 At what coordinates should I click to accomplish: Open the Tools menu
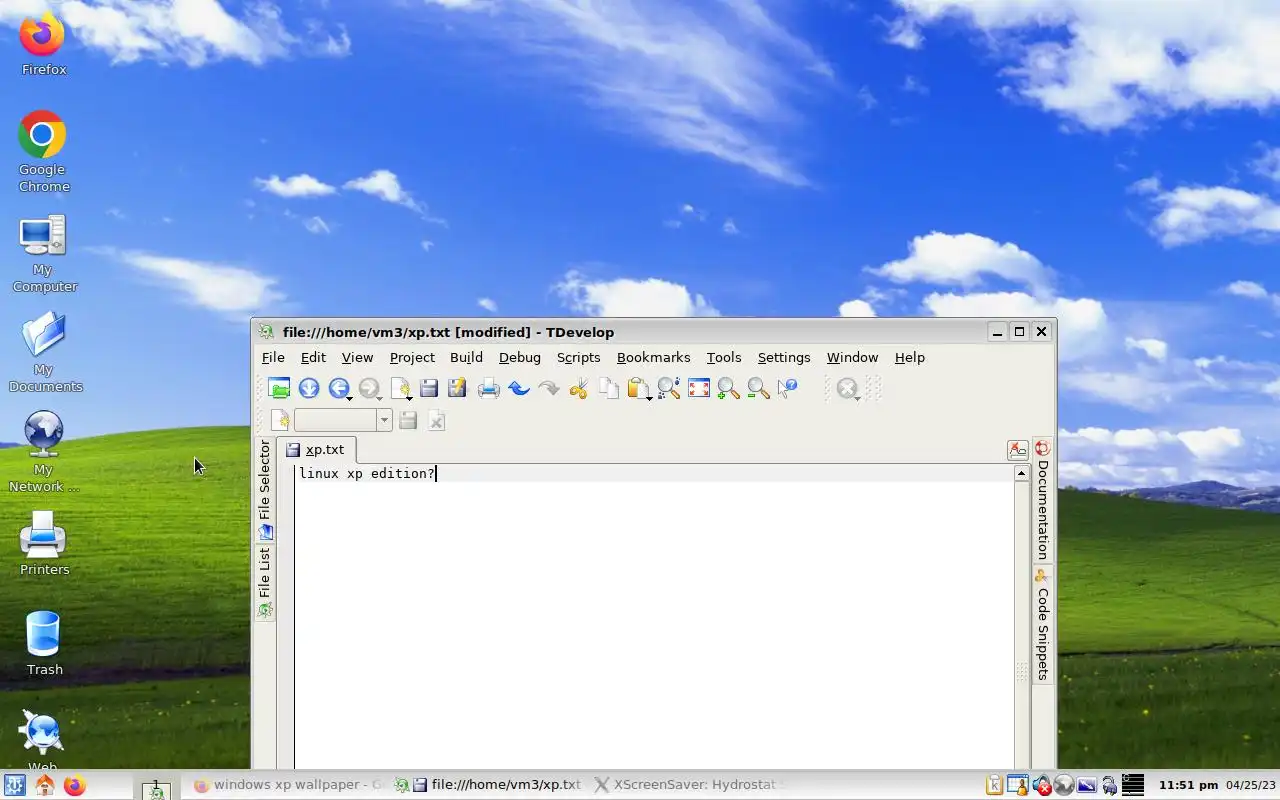pyautogui.click(x=724, y=357)
